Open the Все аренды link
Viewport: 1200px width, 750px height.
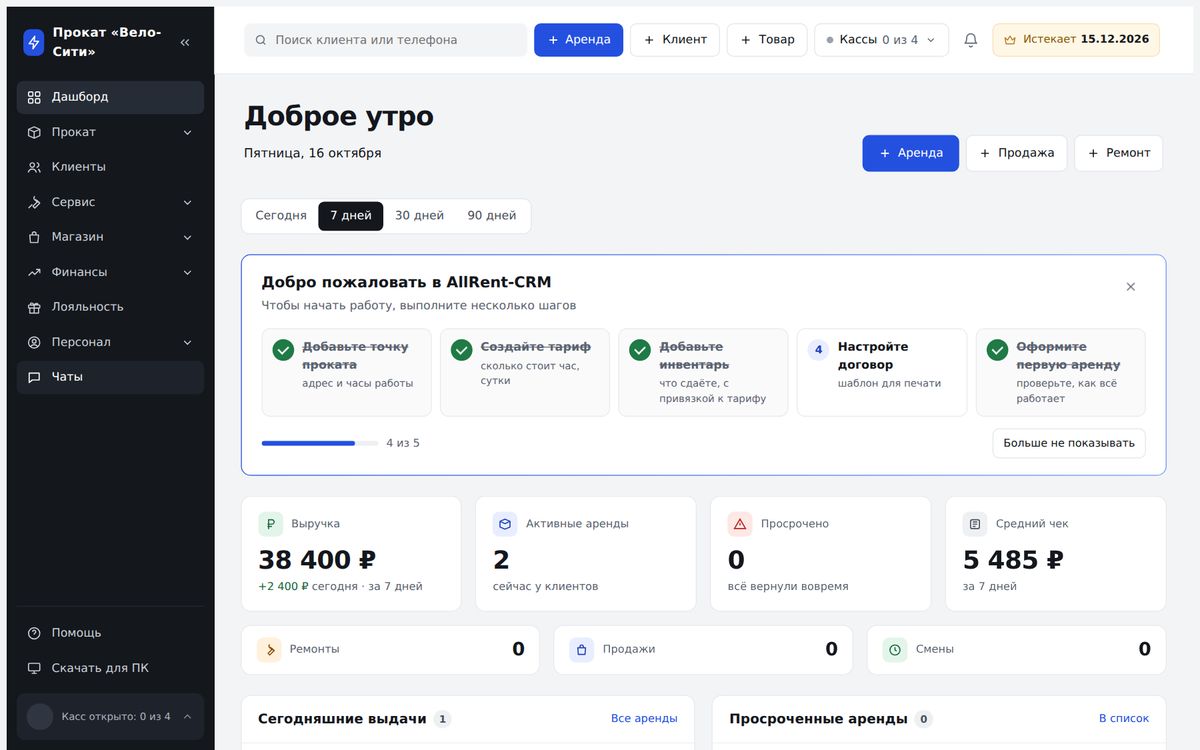click(644, 719)
